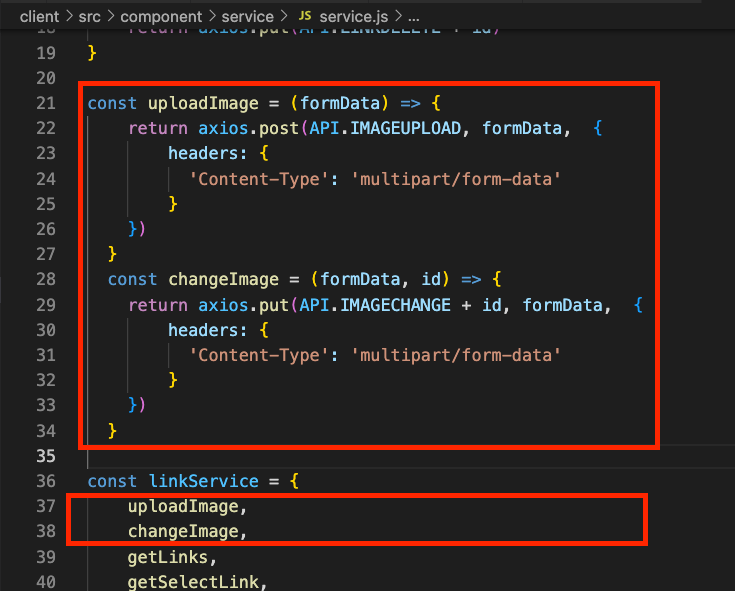Click 'axios' on line 22

[223, 128]
